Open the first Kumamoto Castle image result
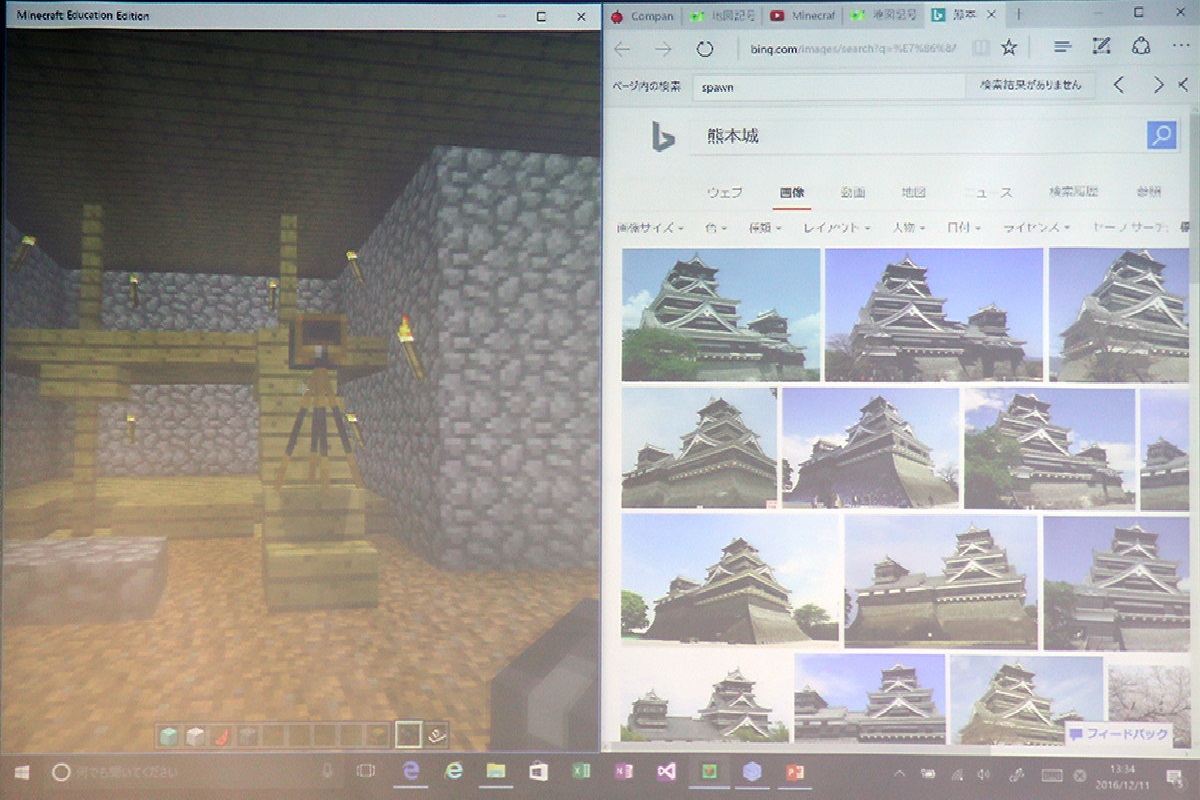Screen dimensions: 1200x800 tap(721, 315)
